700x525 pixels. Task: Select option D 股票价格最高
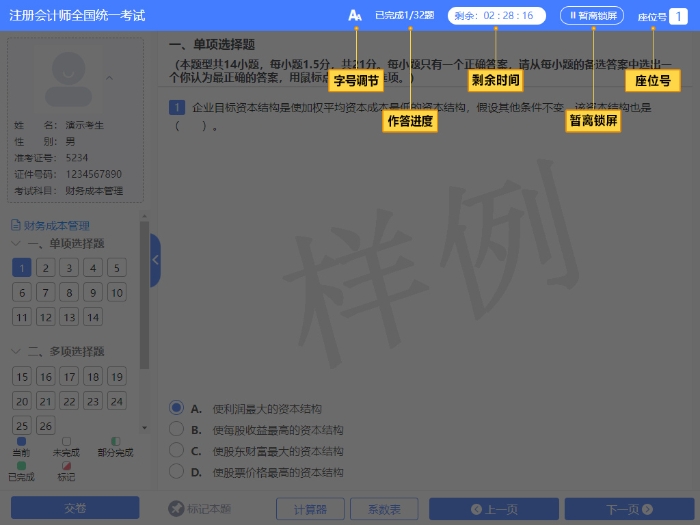(176, 471)
